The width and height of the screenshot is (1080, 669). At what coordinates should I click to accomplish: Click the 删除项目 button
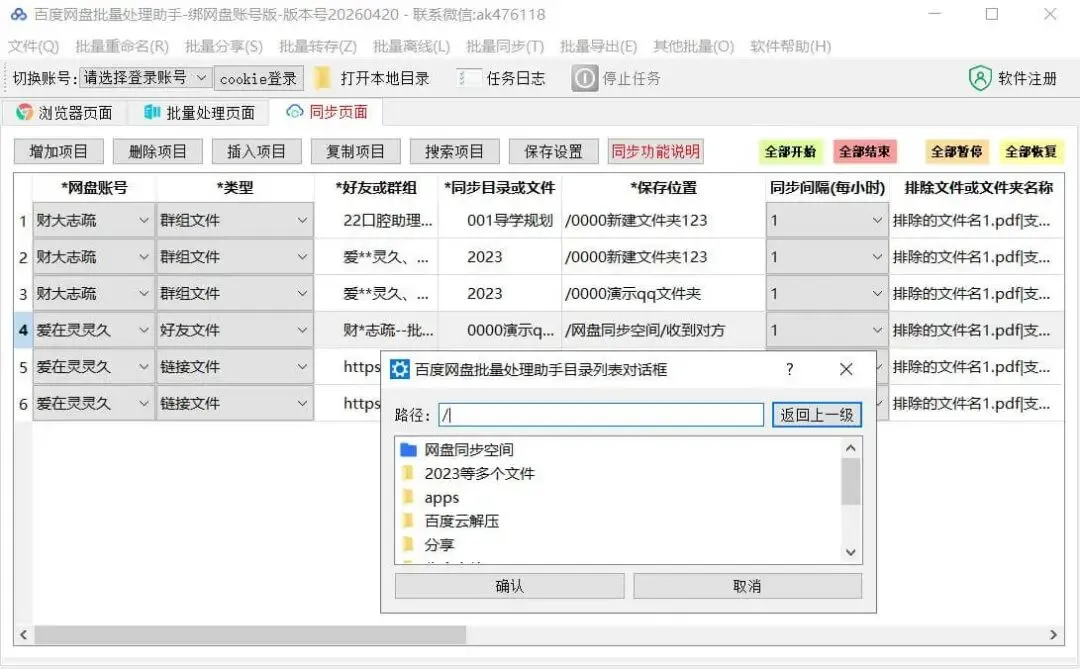click(x=158, y=152)
